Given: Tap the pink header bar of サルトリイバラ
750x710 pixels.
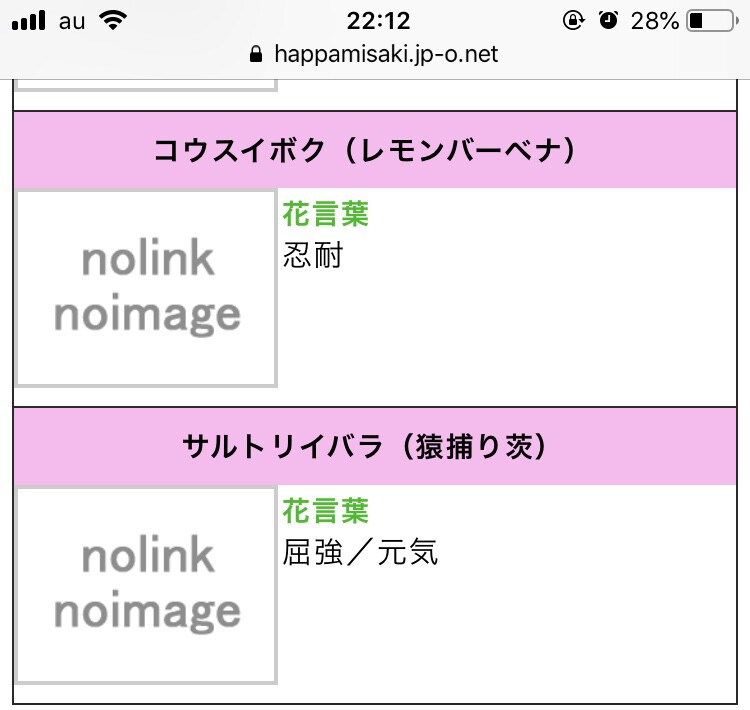Looking at the screenshot, I should pos(375,446).
